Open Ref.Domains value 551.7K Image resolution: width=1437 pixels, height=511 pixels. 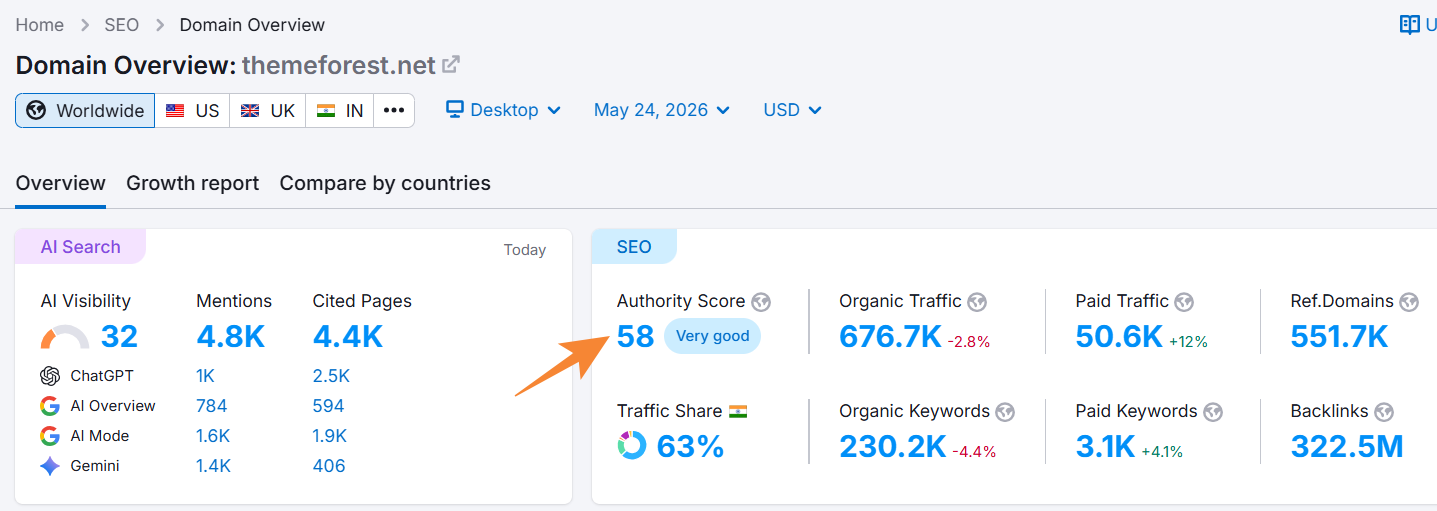pyautogui.click(x=1340, y=337)
